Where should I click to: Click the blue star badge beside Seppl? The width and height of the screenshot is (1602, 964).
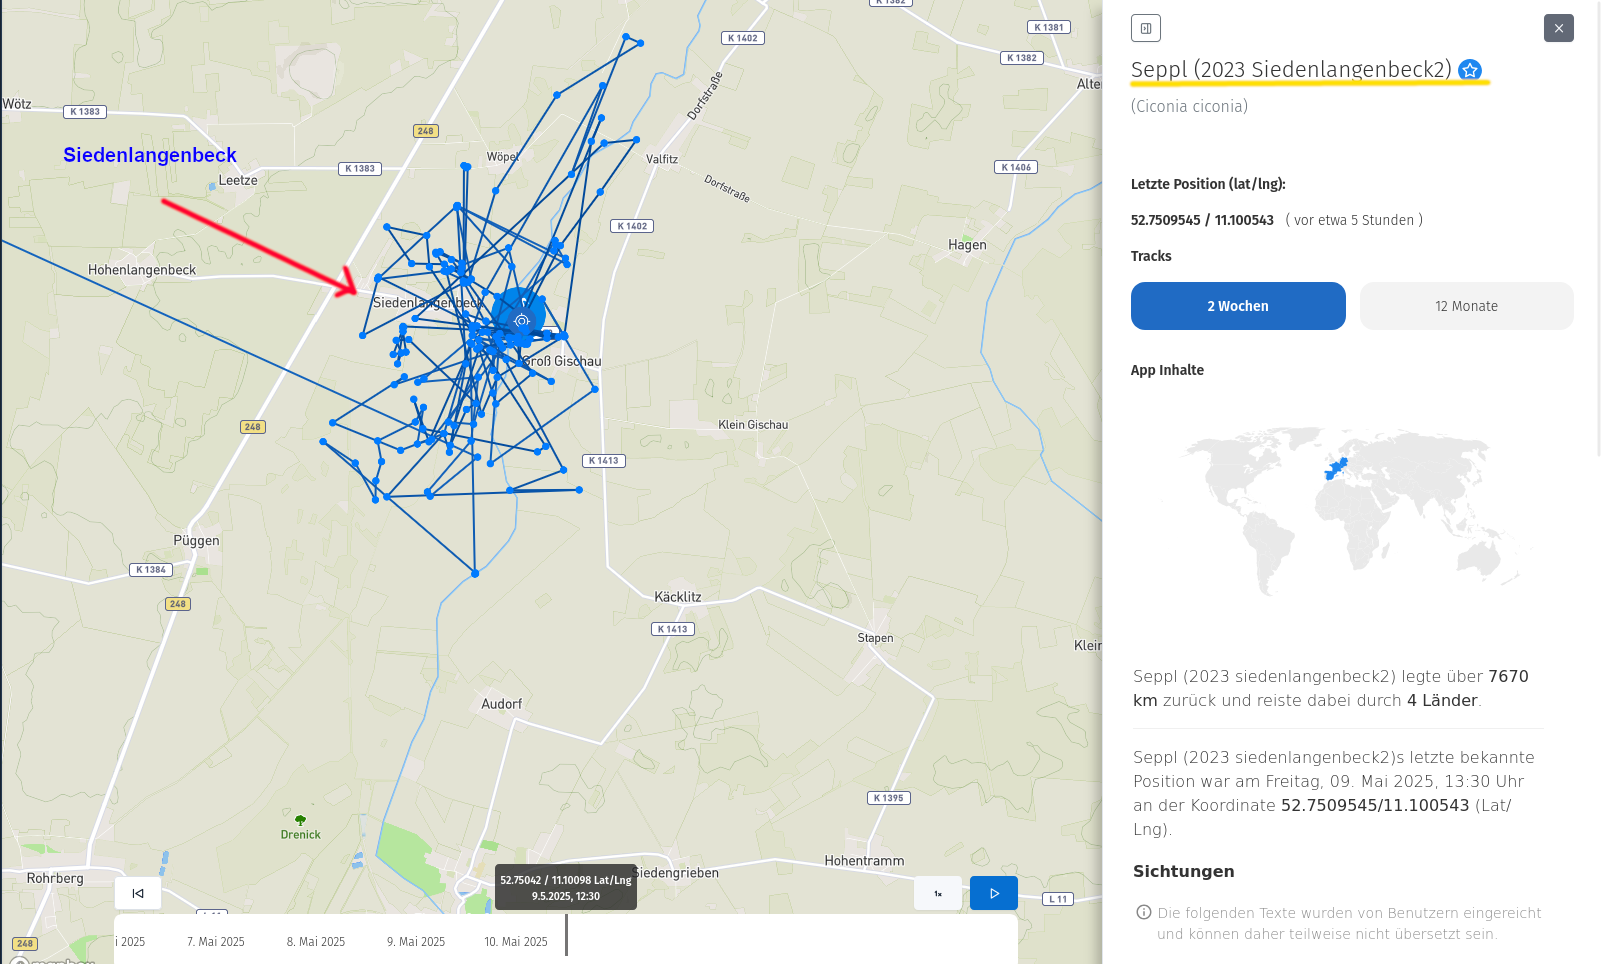(1470, 70)
